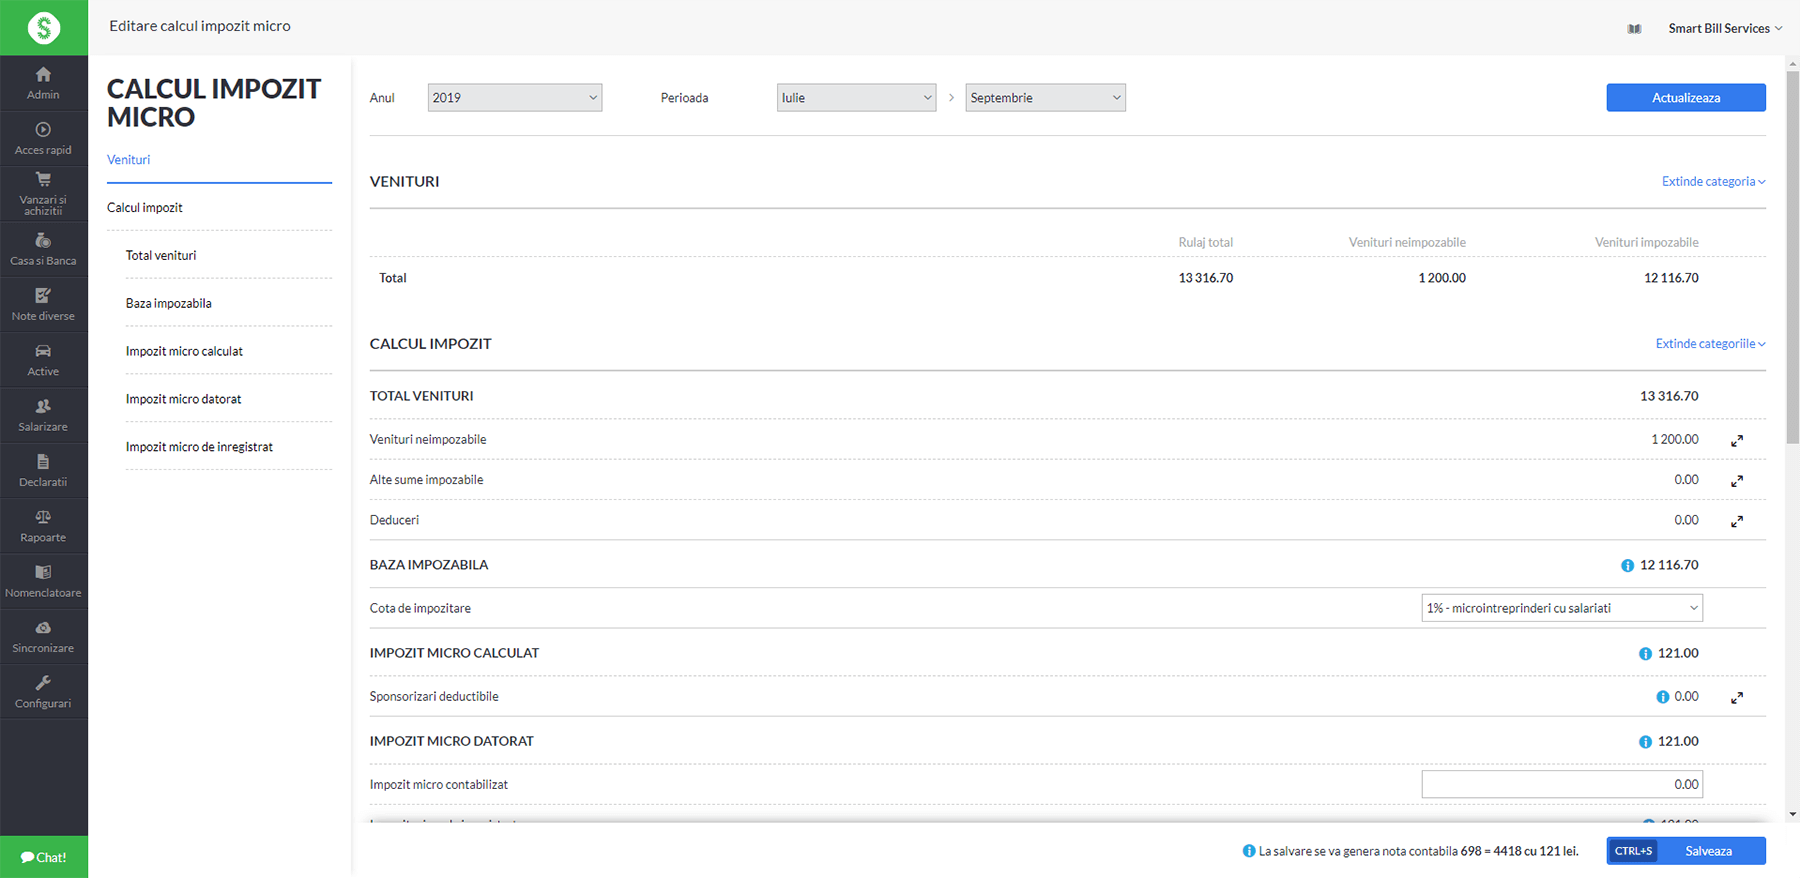The height and width of the screenshot is (878, 1800).
Task: Expand details for Venituri neimpozabile row
Action: point(1737,441)
